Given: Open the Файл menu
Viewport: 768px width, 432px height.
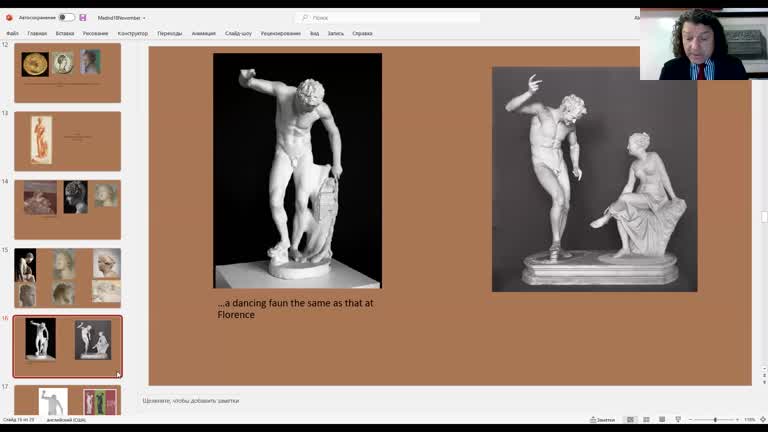Looking at the screenshot, I should (x=12, y=33).
